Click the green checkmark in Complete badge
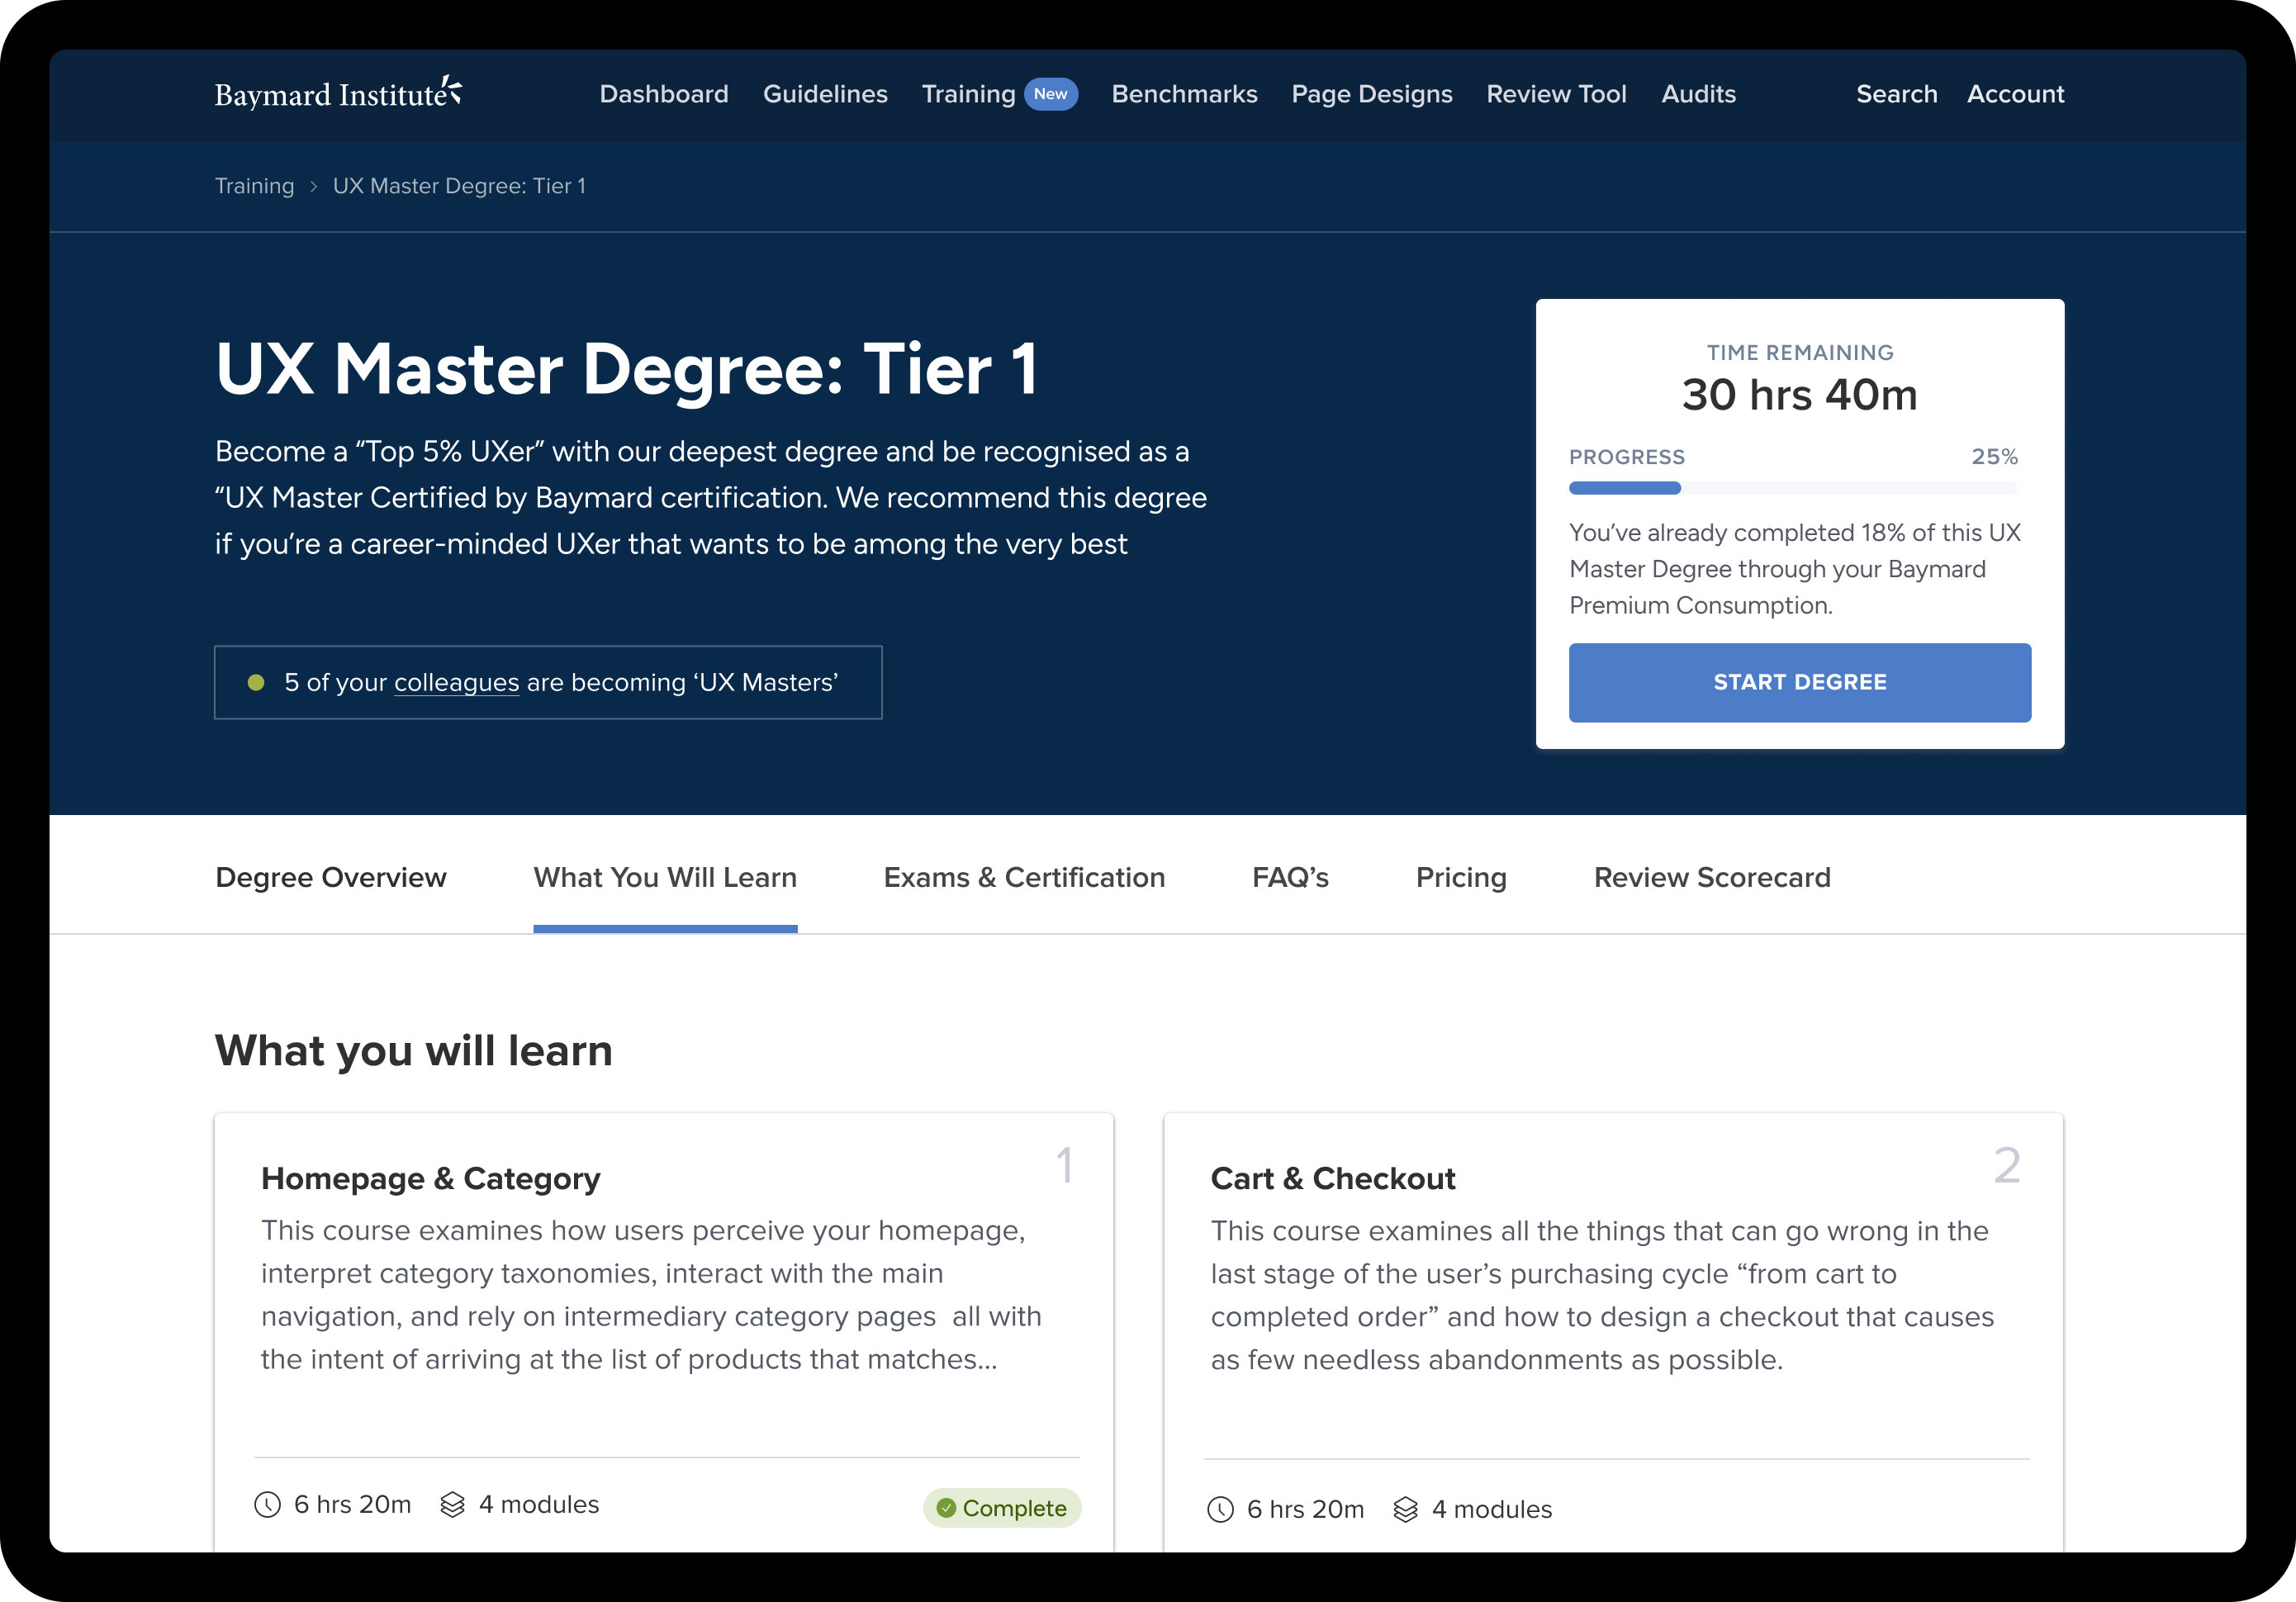The width and height of the screenshot is (2296, 1602). [946, 1508]
